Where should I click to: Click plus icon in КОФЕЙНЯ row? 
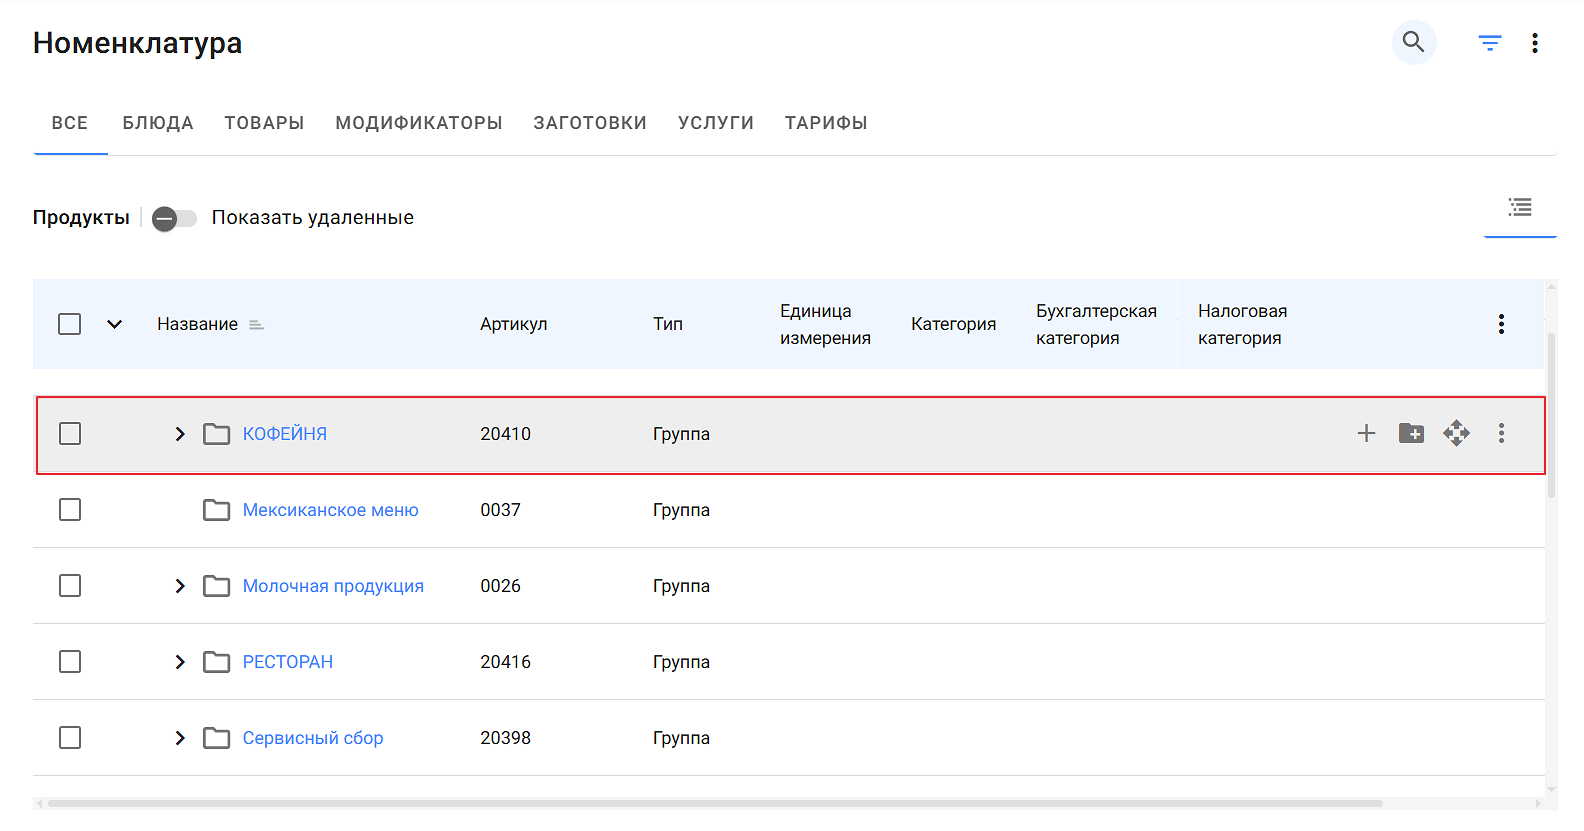pos(1366,433)
